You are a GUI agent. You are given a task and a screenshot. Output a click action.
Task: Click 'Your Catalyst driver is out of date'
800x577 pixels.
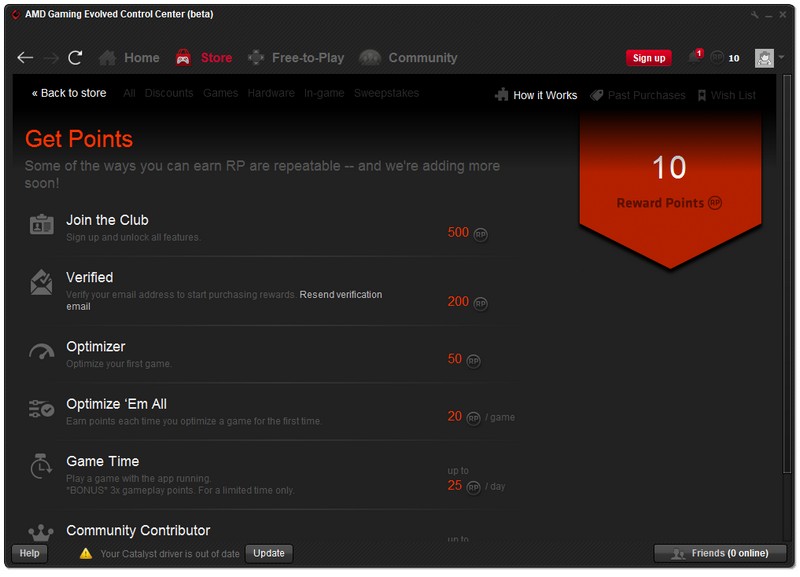pyautogui.click(x=170, y=554)
